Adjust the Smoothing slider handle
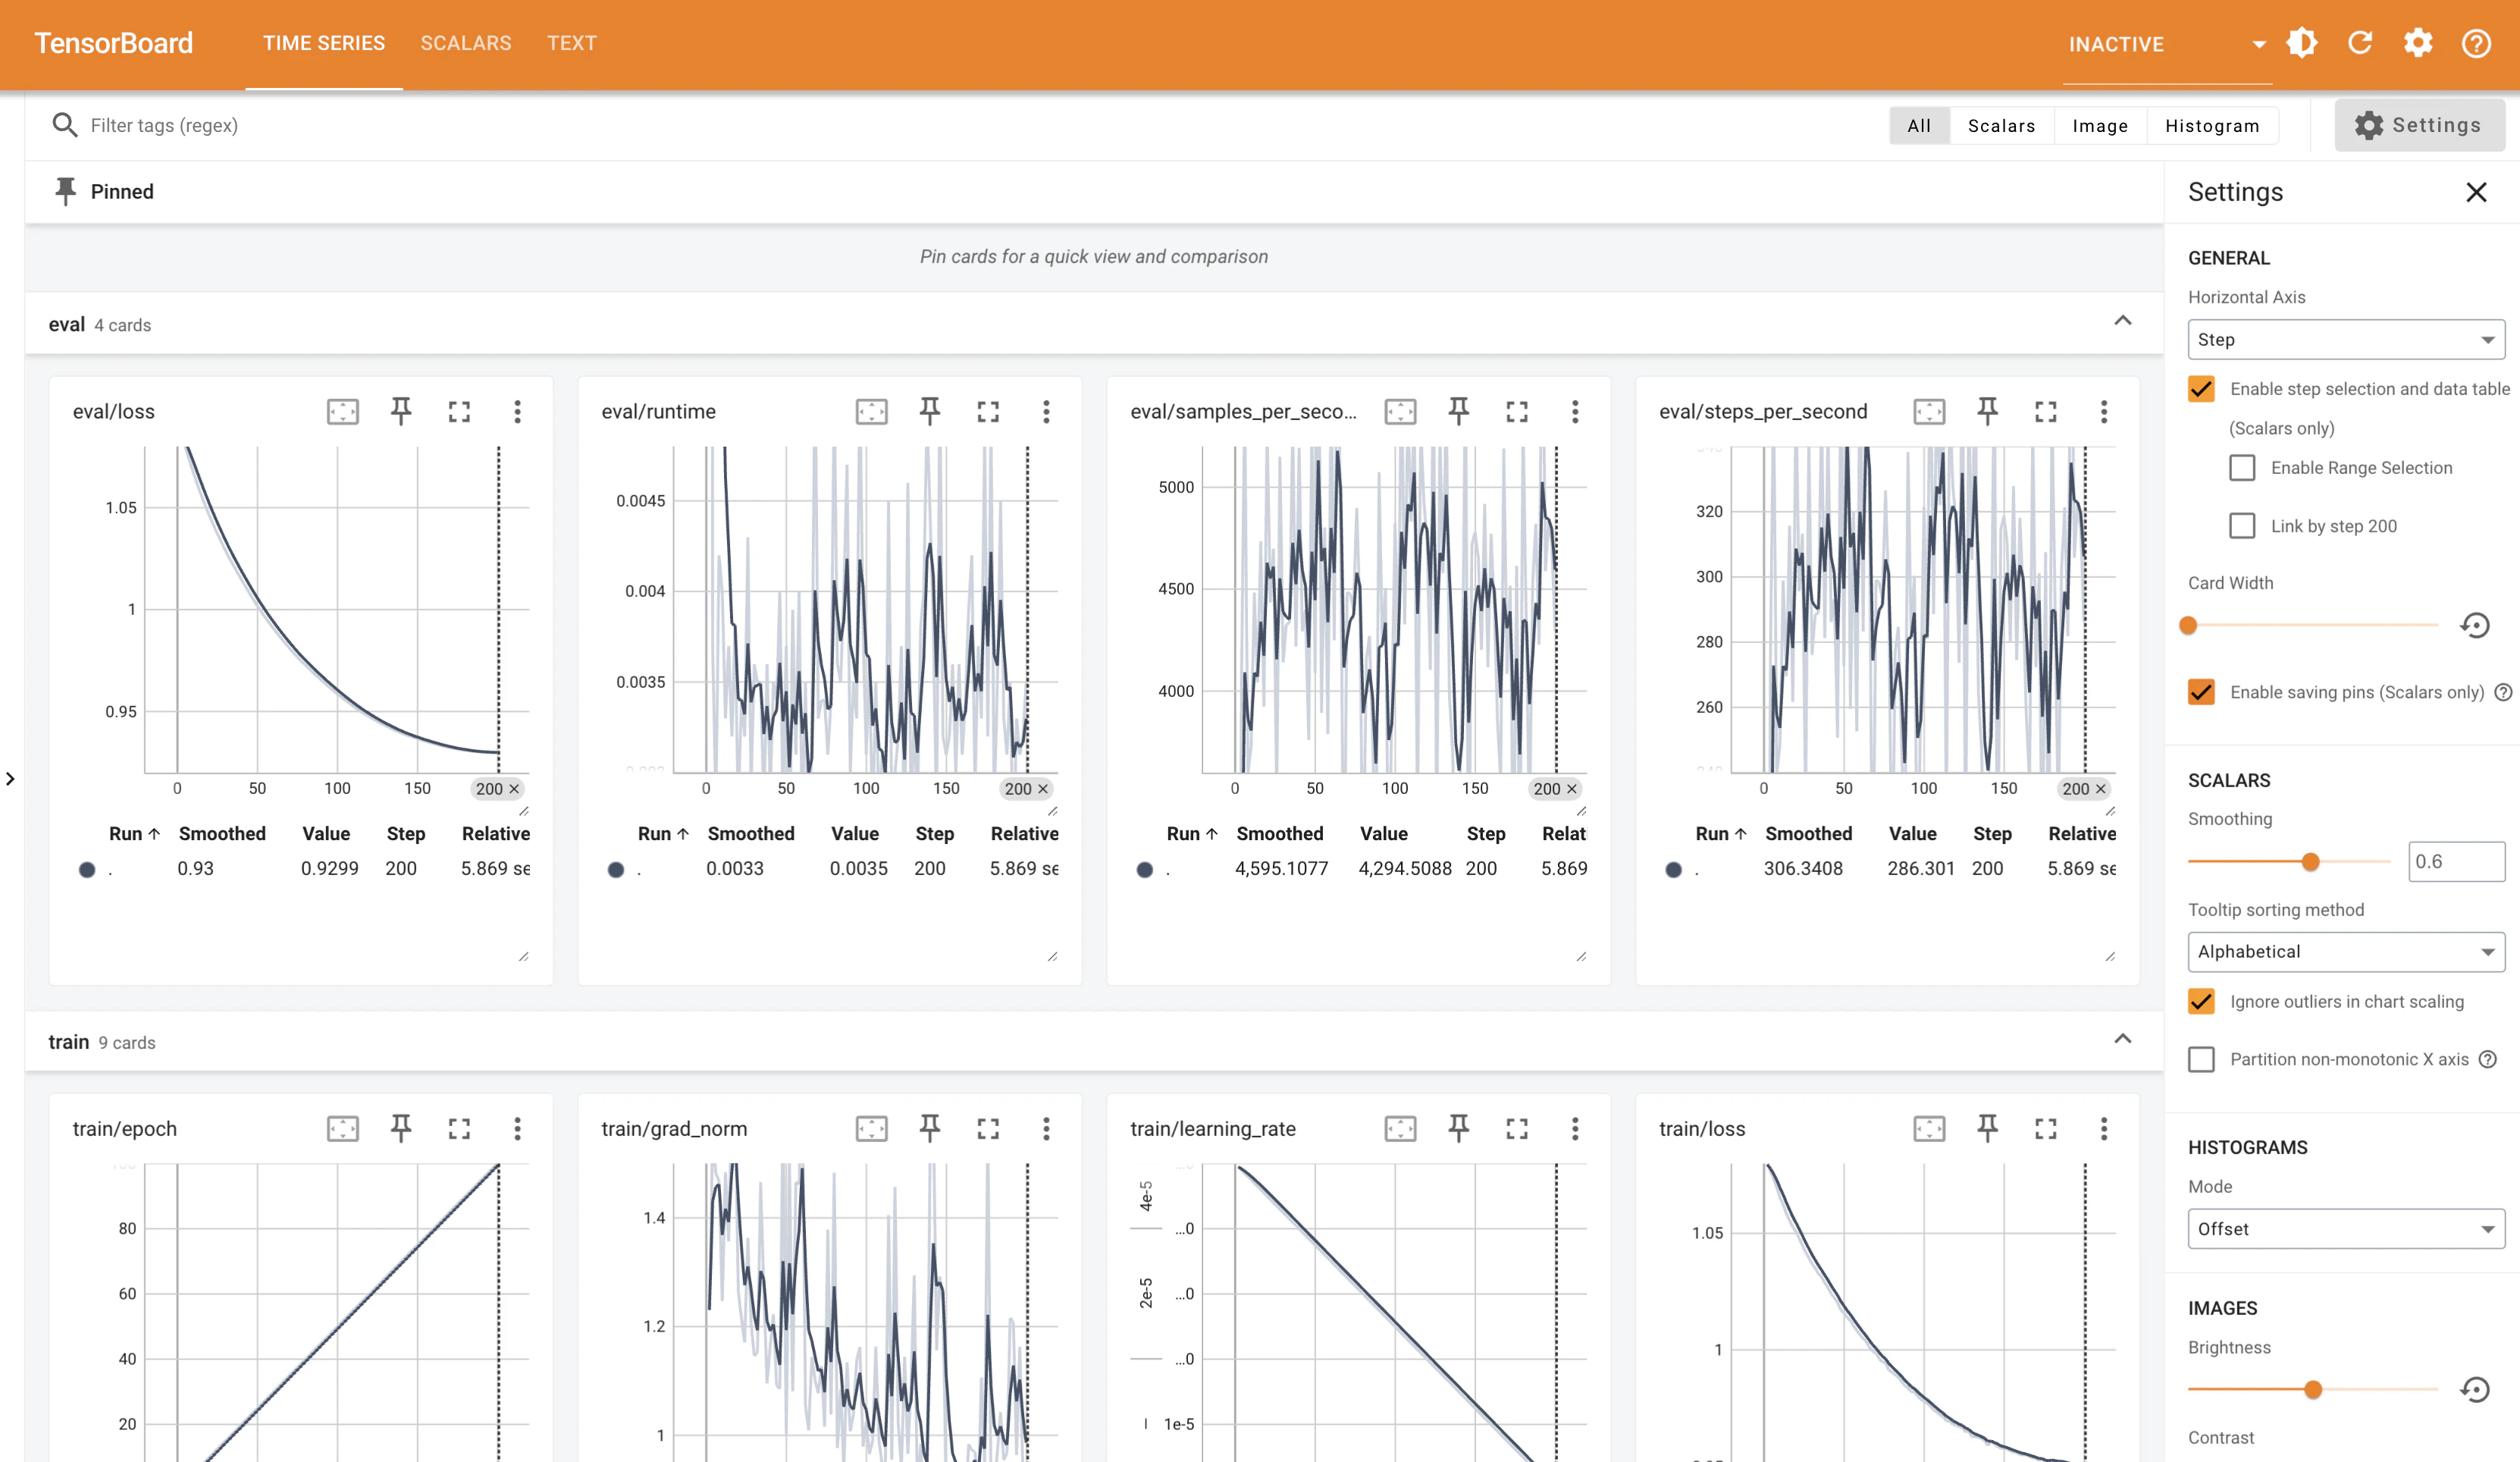 tap(2310, 861)
